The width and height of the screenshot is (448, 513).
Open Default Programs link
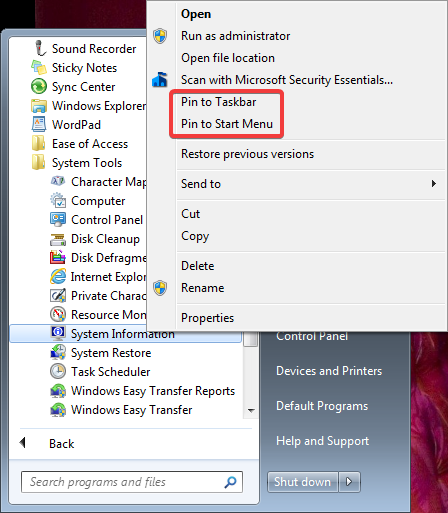click(x=322, y=406)
